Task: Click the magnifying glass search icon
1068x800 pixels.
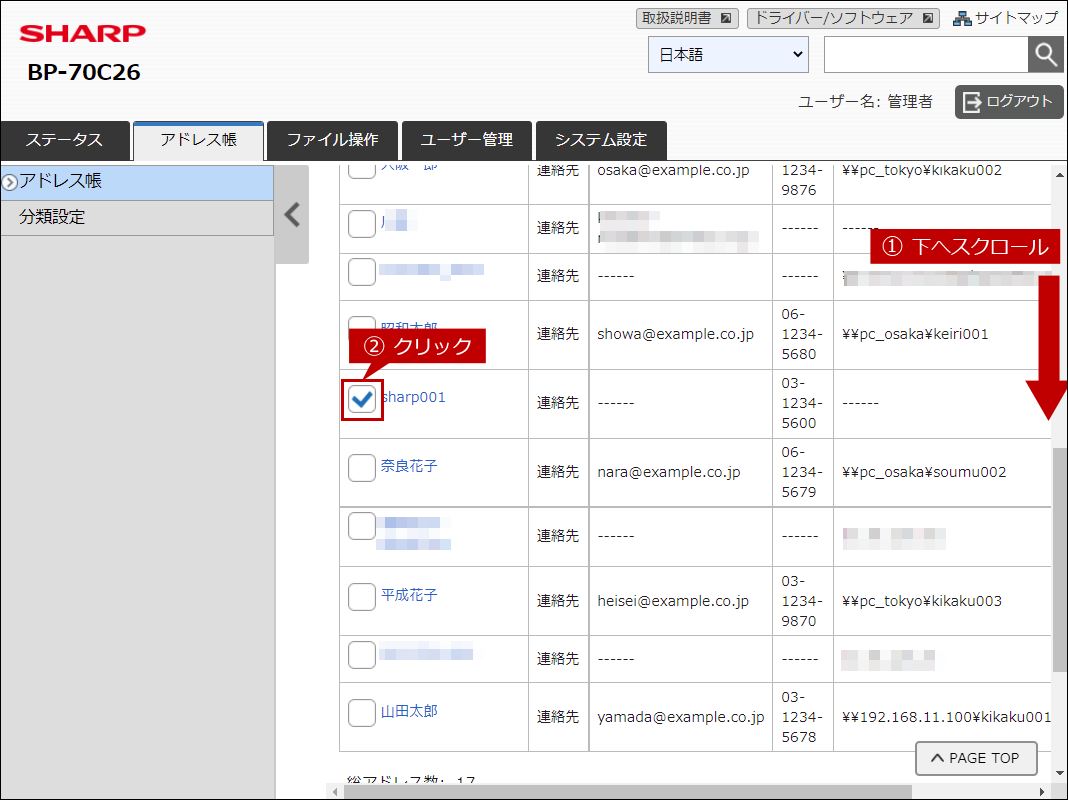Action: 1045,55
